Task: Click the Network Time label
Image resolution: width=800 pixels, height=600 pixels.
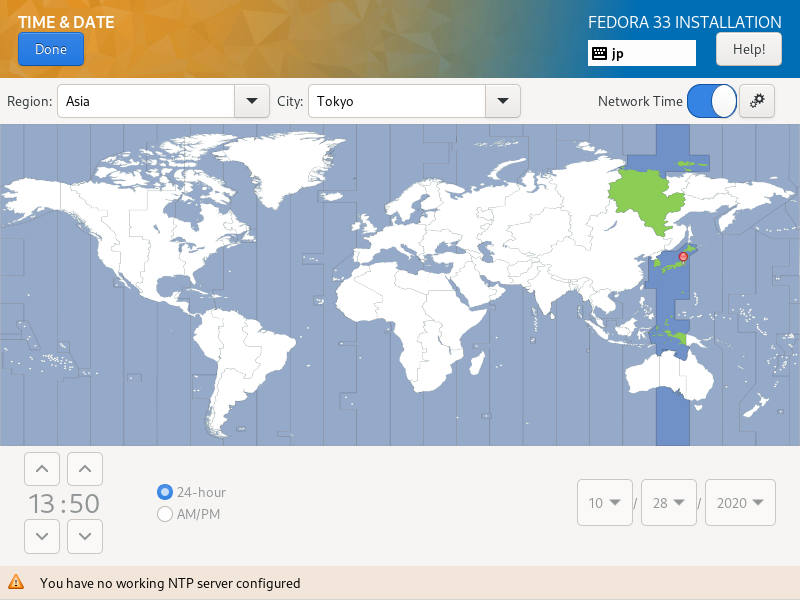Action: [x=640, y=101]
